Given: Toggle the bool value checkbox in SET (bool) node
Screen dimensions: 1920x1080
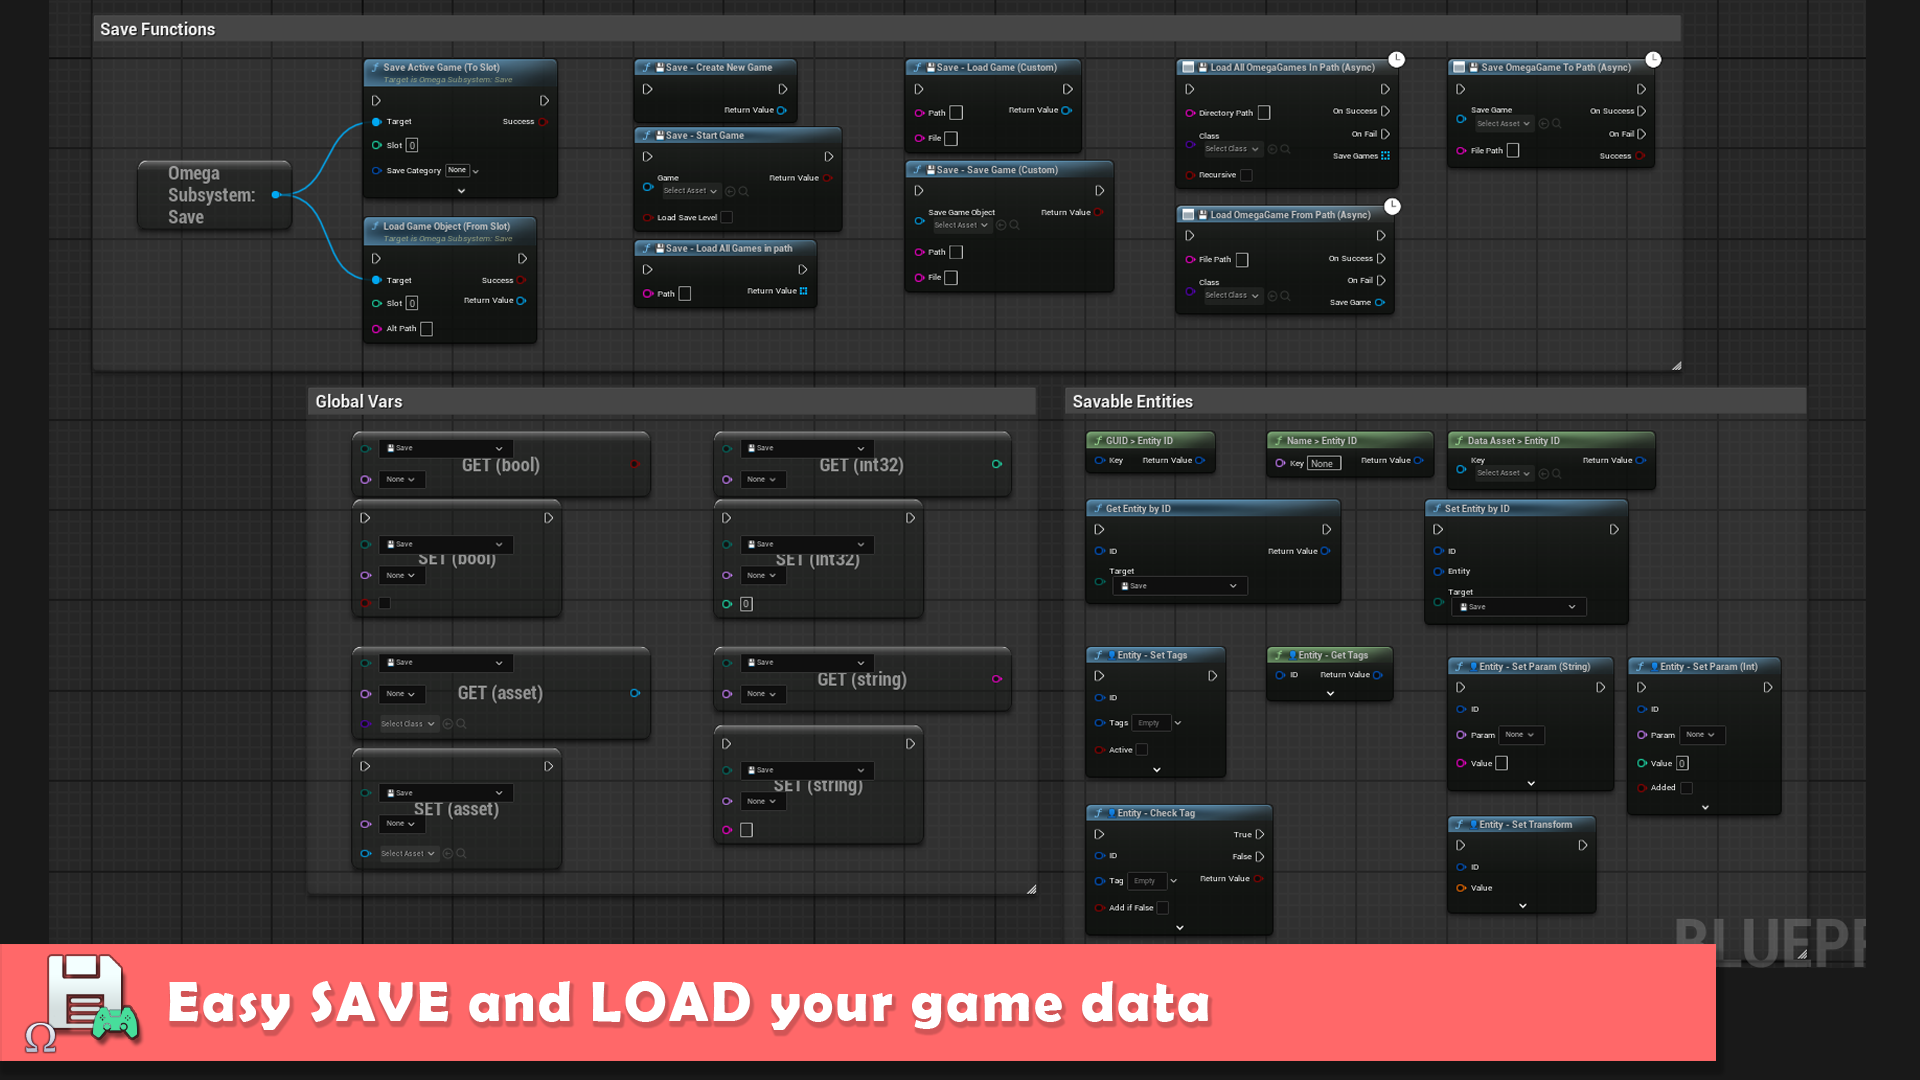Looking at the screenshot, I should 385,603.
